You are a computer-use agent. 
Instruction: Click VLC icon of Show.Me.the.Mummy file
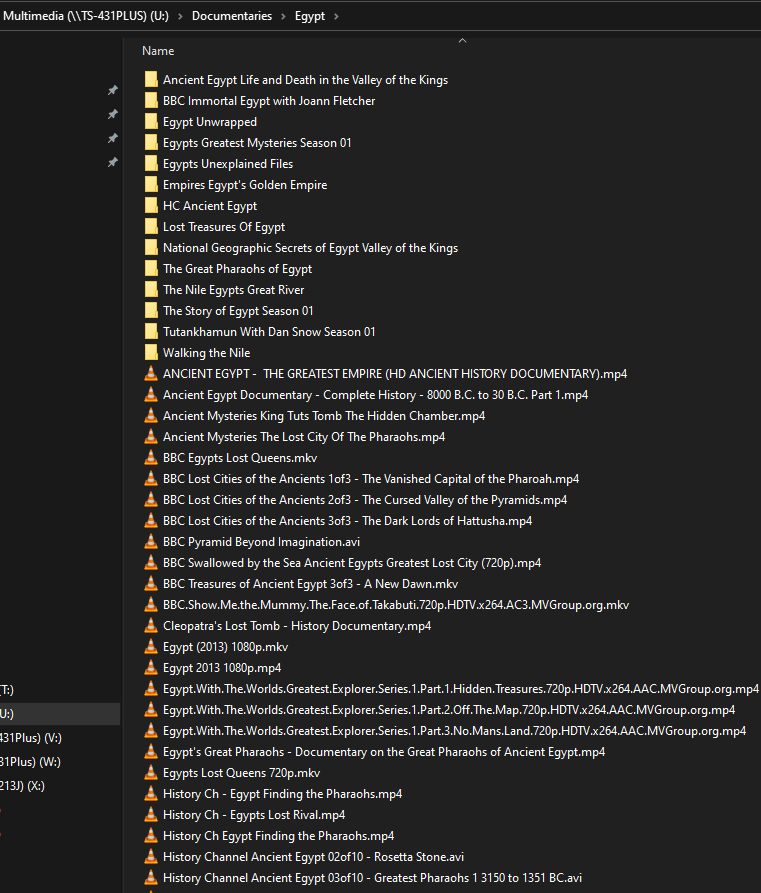[x=151, y=604]
